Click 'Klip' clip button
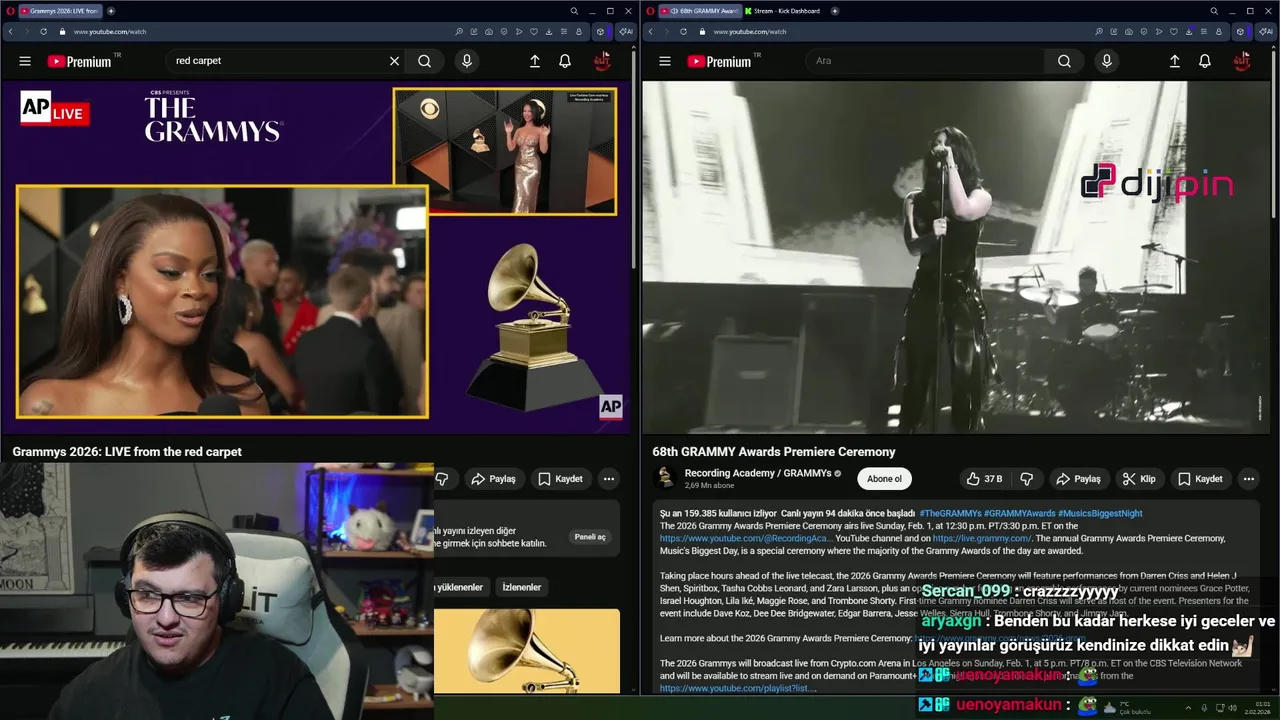1280x720 pixels. click(1139, 479)
